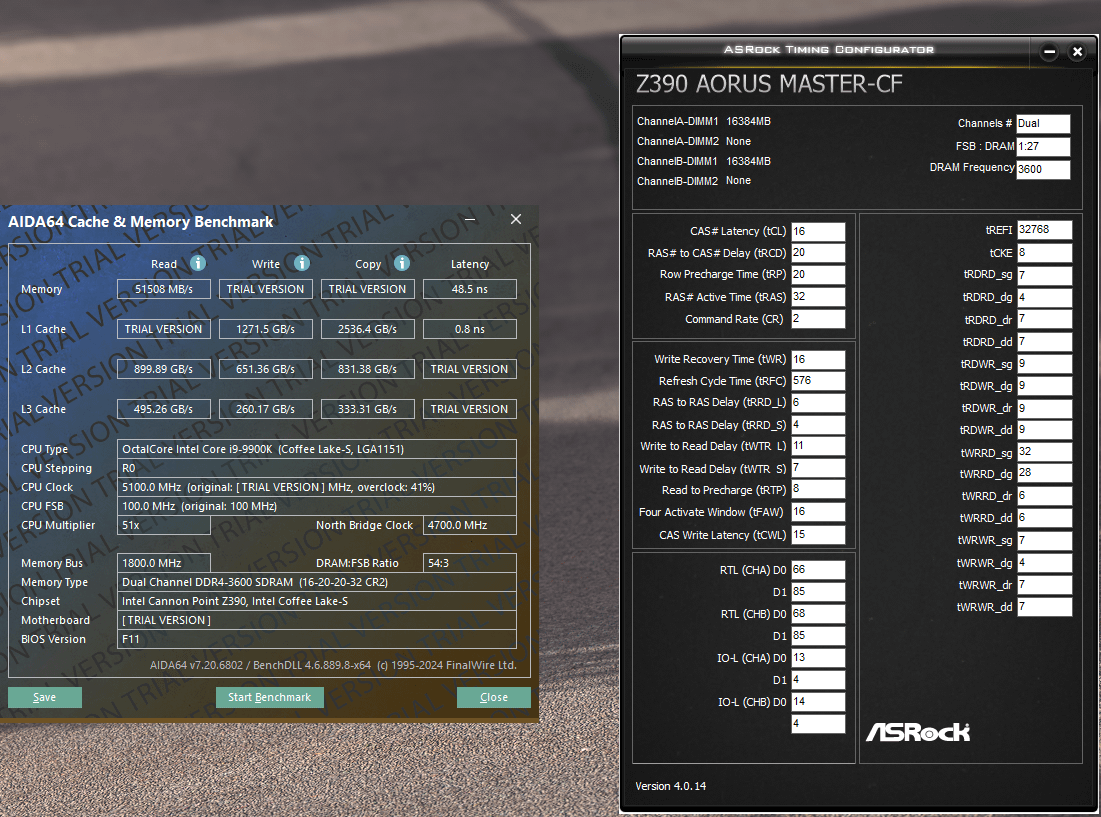
Task: Minimize the AIDA64 benchmark window
Action: (x=470, y=219)
